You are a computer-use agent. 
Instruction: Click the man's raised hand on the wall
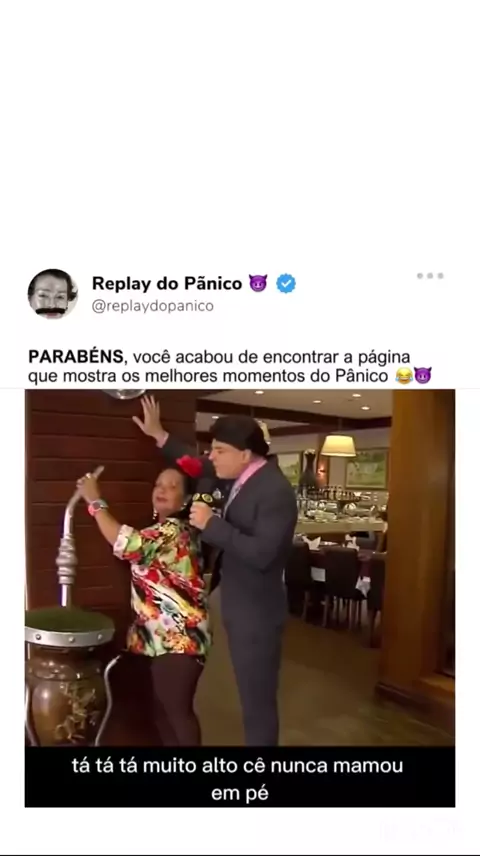tap(149, 418)
